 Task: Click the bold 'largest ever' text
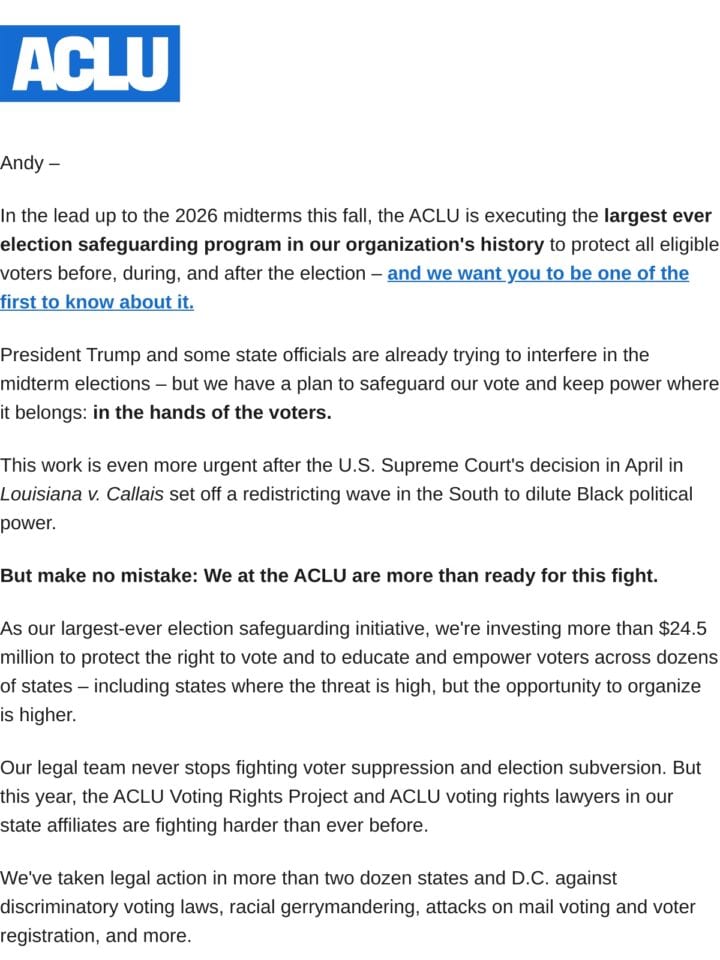658,216
